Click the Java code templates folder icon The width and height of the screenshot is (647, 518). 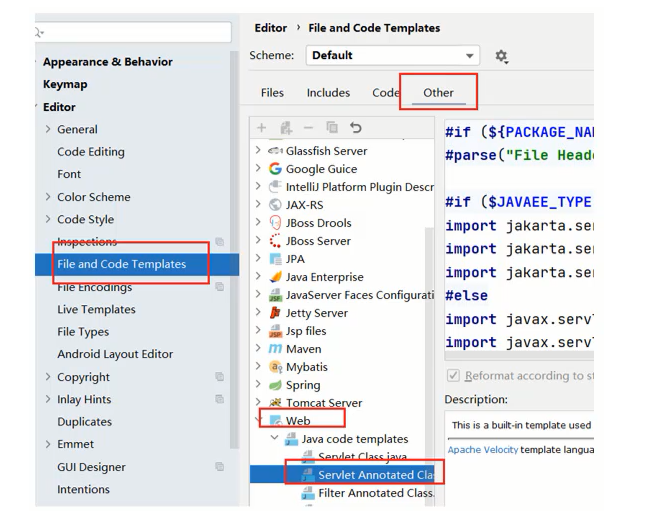(x=291, y=439)
